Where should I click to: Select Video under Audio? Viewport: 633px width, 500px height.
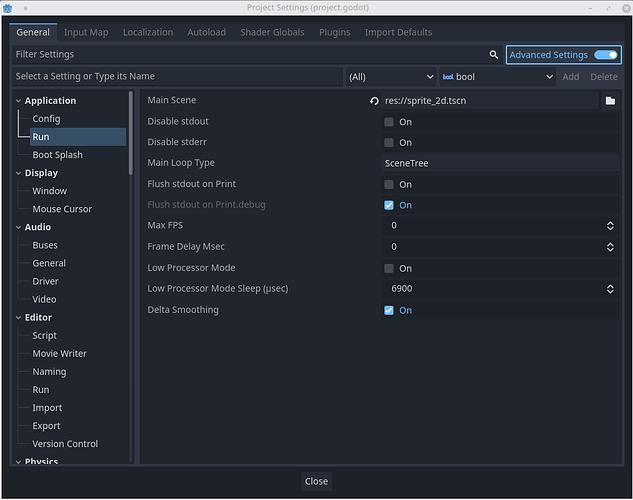coord(44,299)
